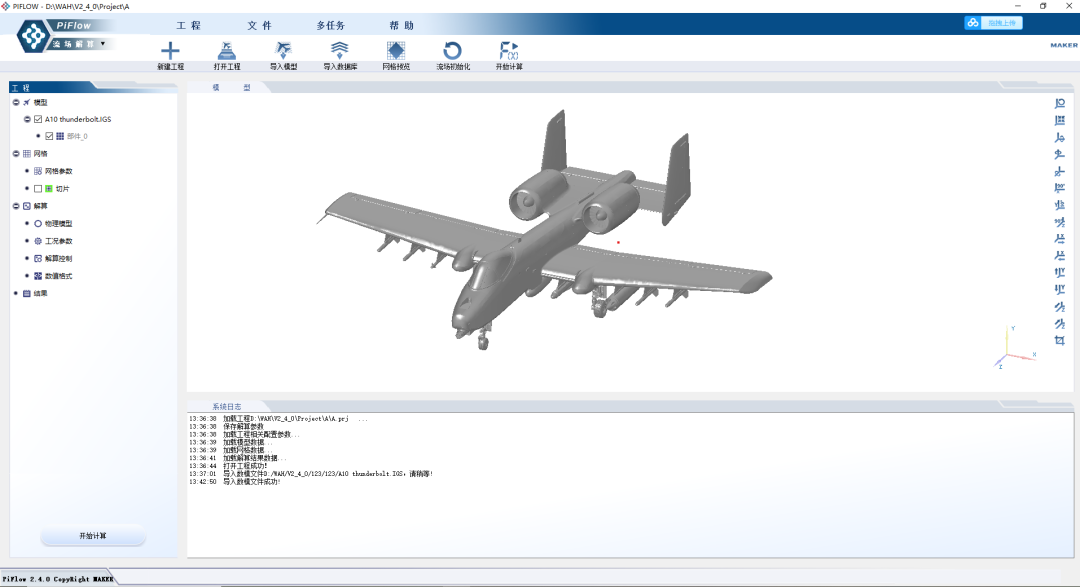Click the crop-frame icon ending the view toolbar

(x=1060, y=340)
